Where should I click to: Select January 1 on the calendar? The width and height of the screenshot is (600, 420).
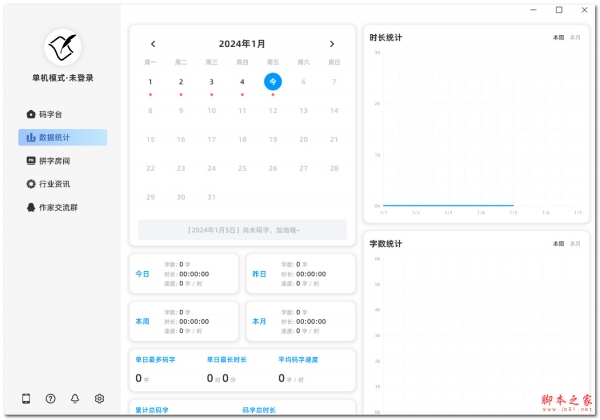[x=150, y=82]
